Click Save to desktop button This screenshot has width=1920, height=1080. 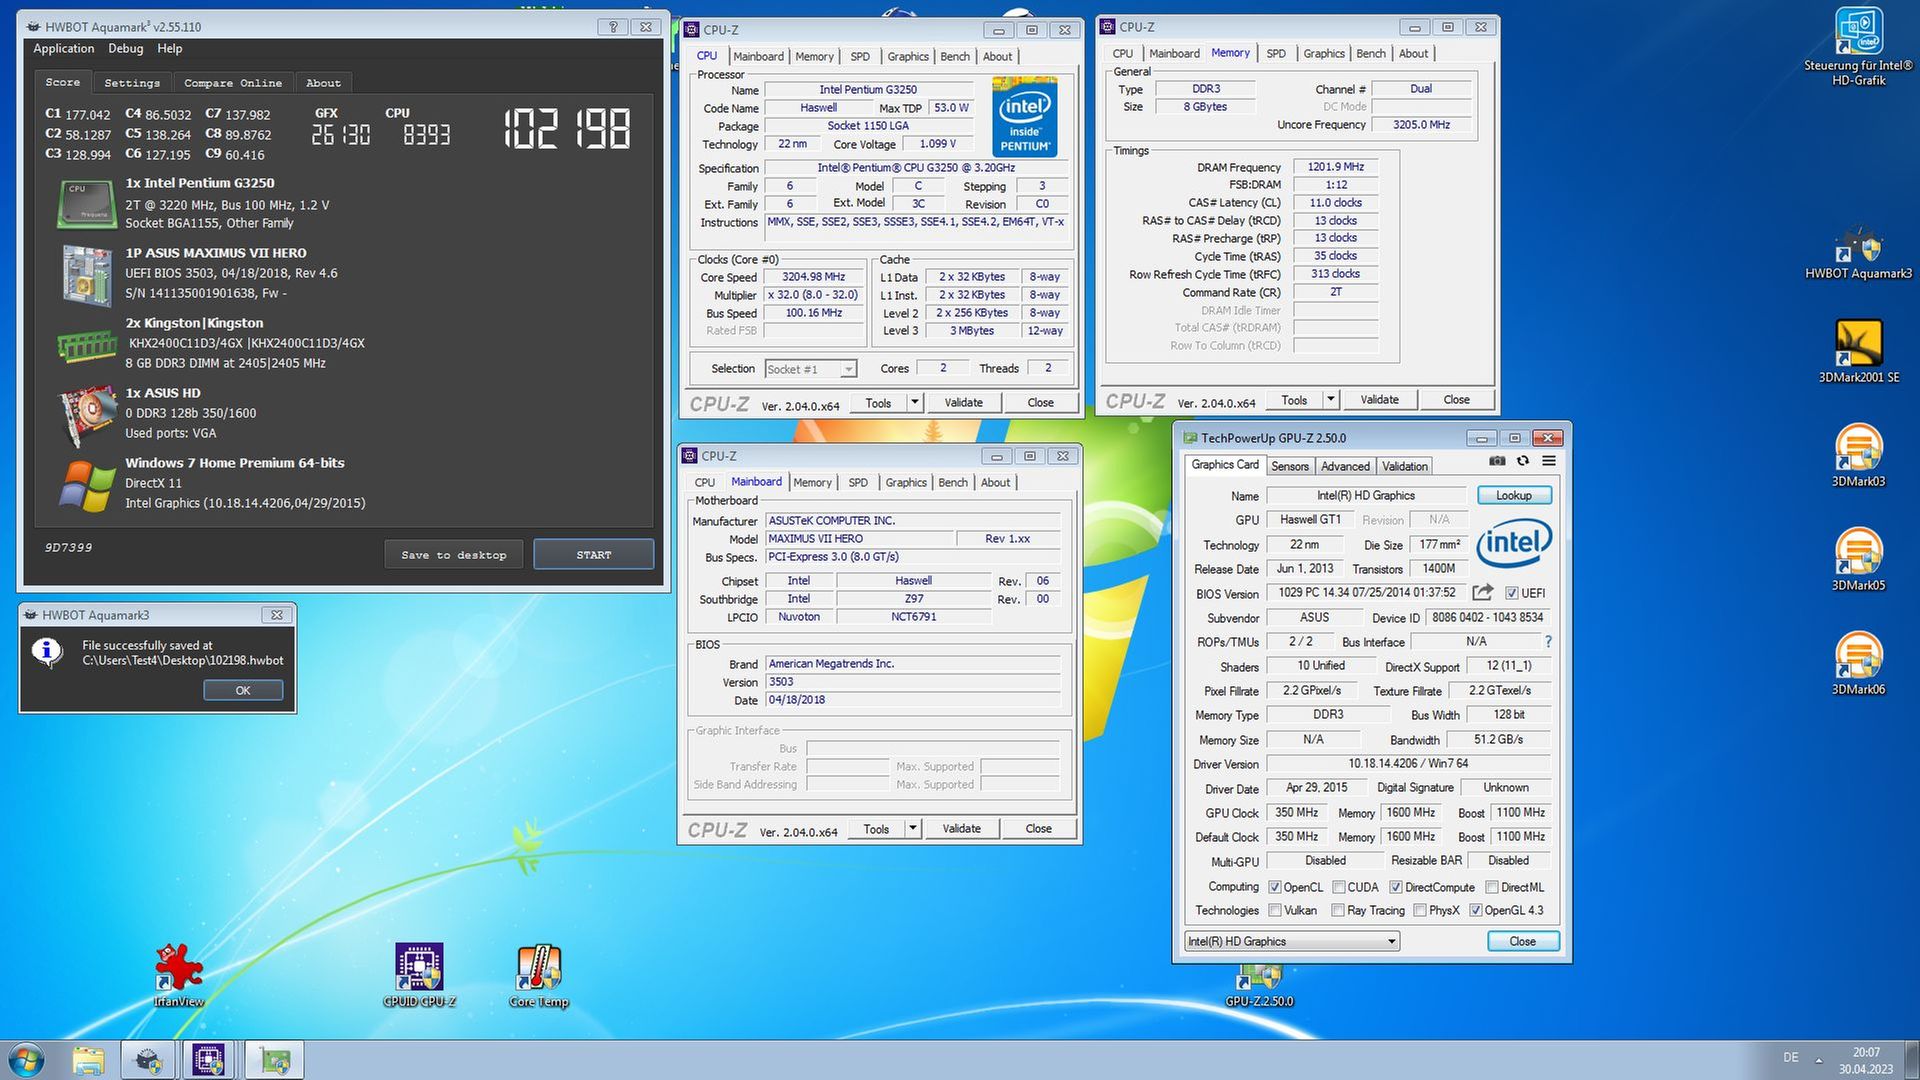click(454, 554)
